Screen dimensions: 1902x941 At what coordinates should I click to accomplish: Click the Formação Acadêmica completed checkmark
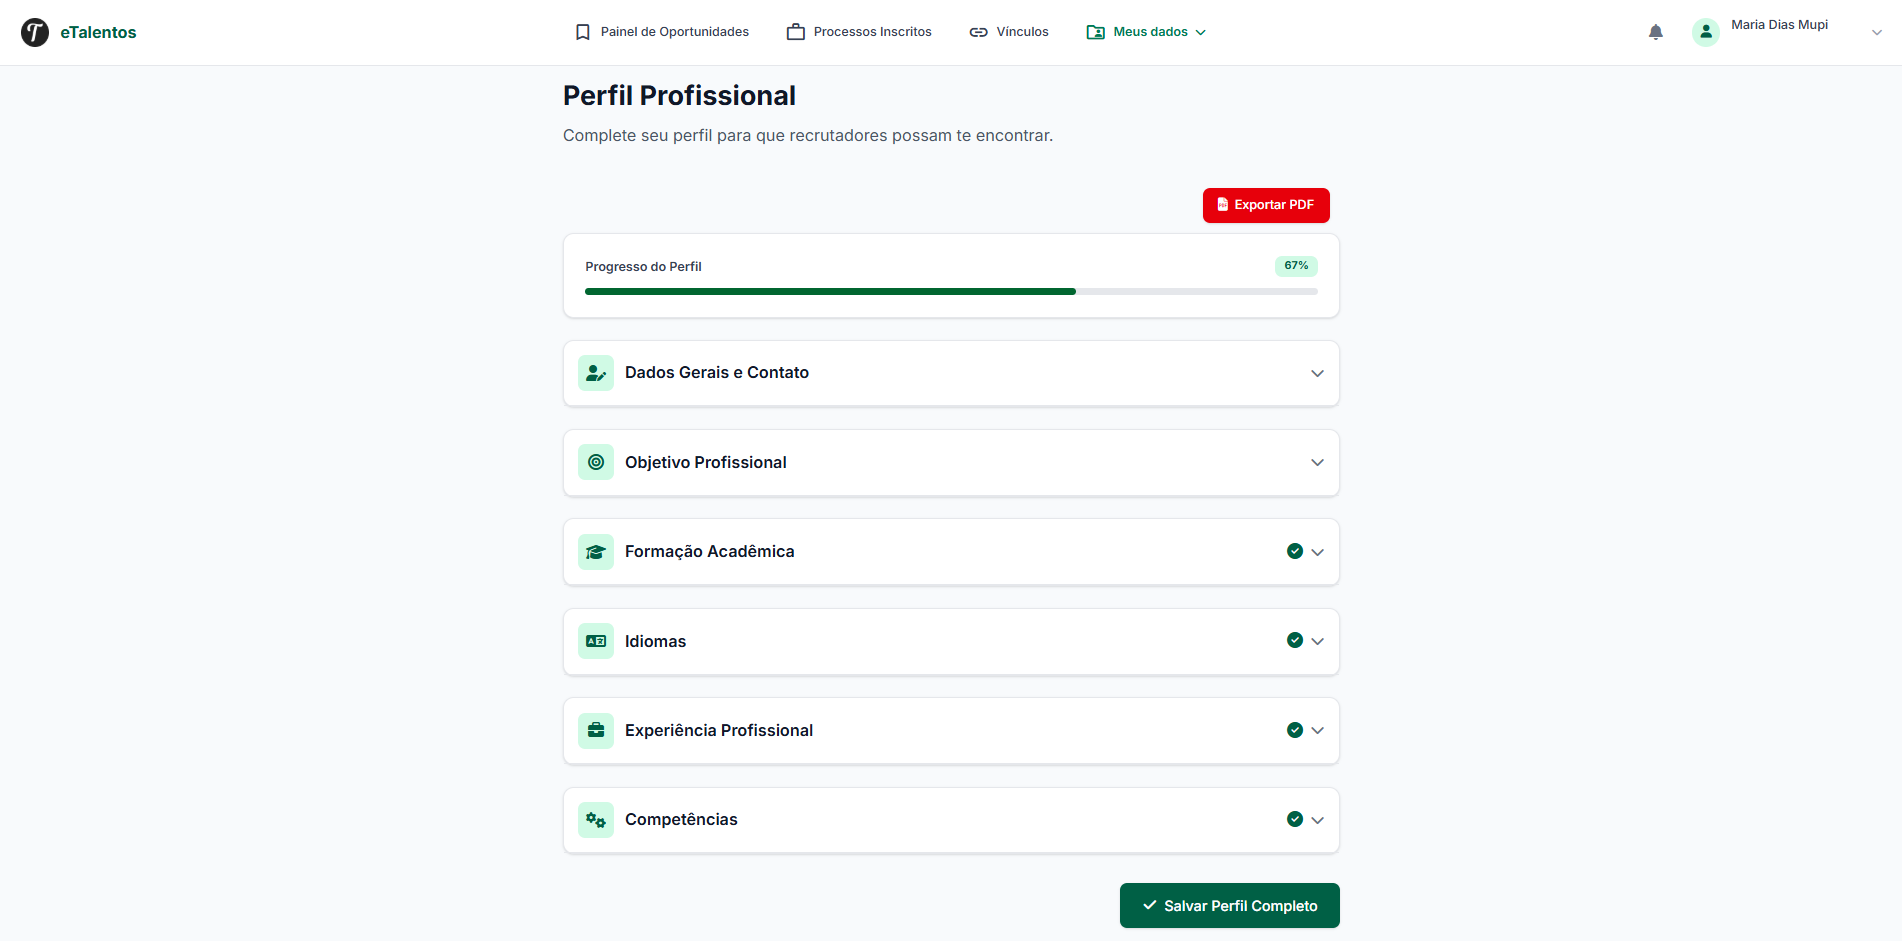tap(1295, 551)
